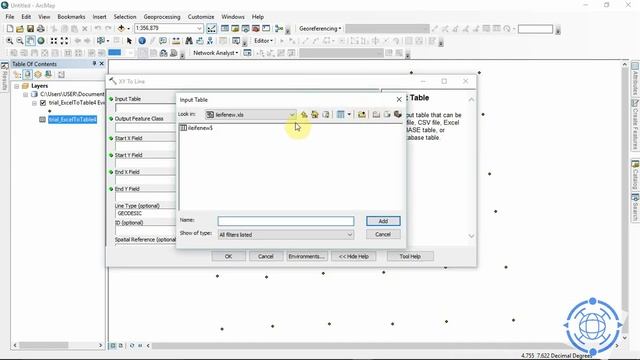
Task: Click the << Hide Help button
Action: click(353, 256)
